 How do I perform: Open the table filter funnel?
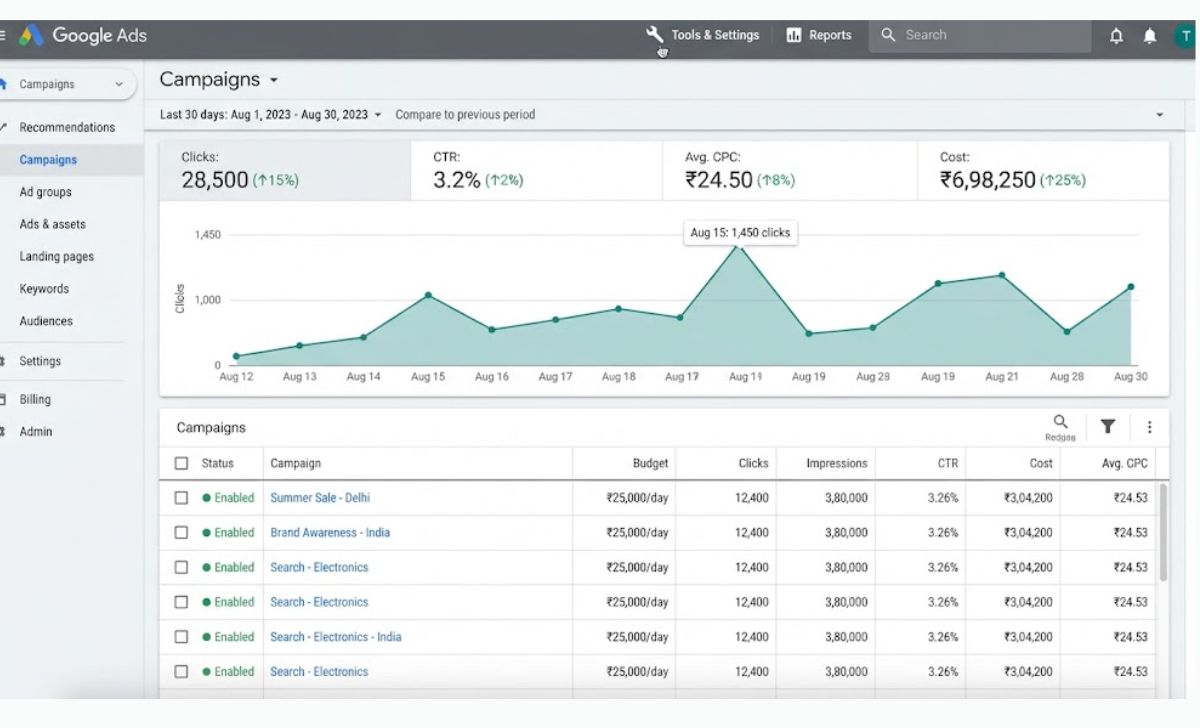1108,427
